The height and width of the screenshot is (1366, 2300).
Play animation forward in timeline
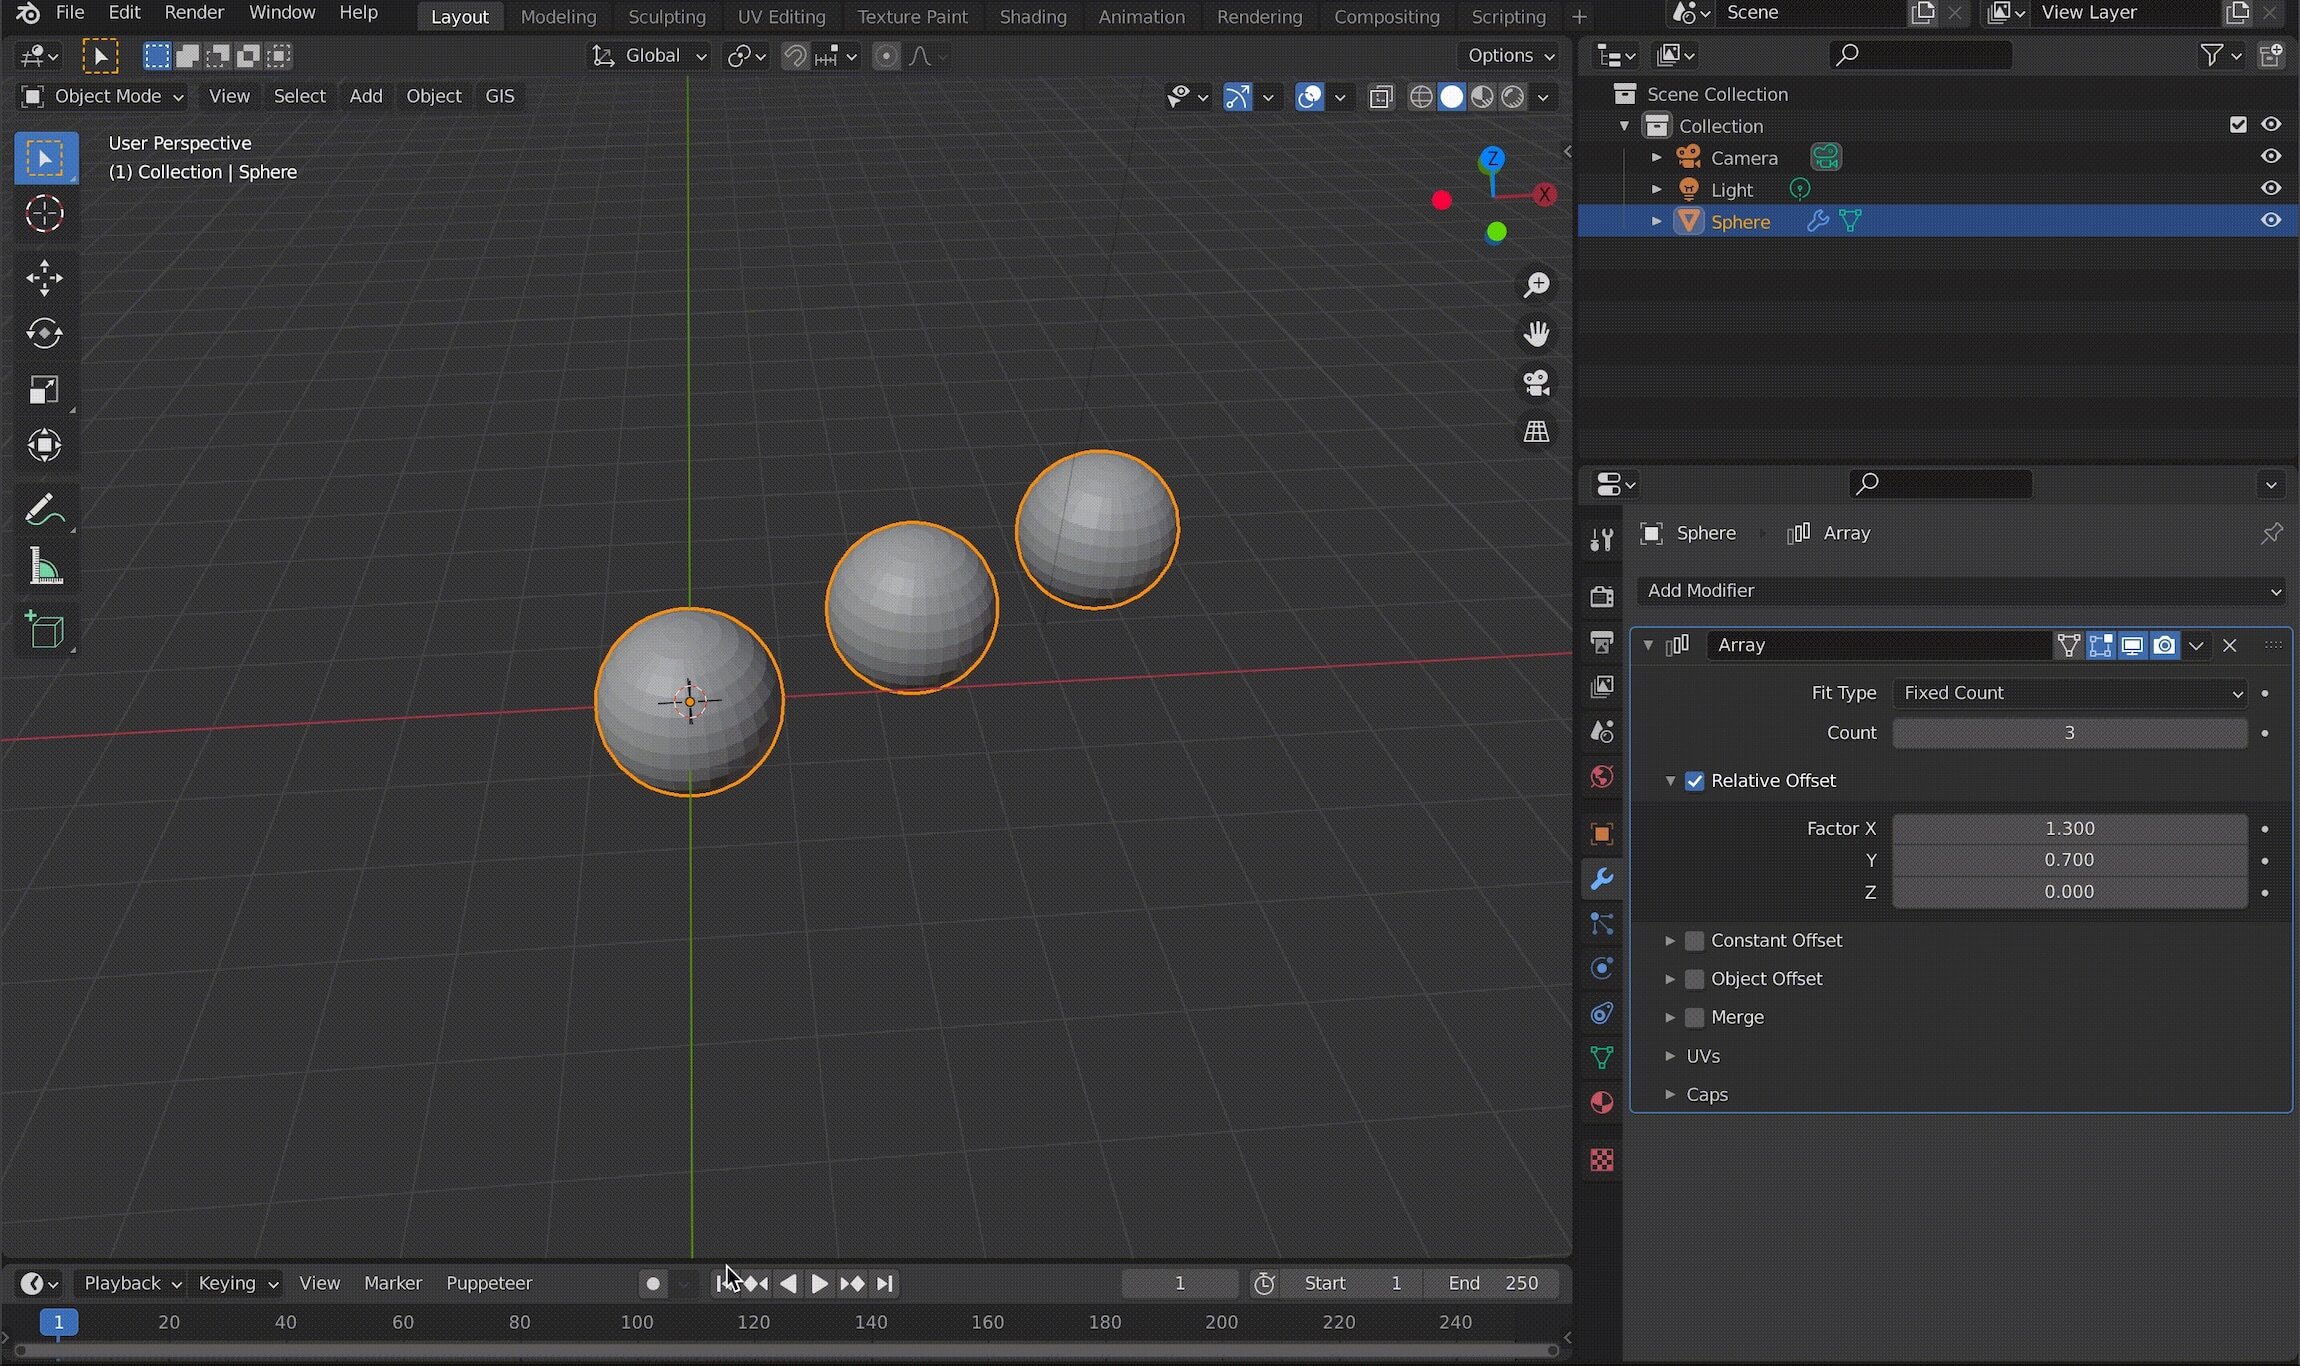click(x=819, y=1284)
